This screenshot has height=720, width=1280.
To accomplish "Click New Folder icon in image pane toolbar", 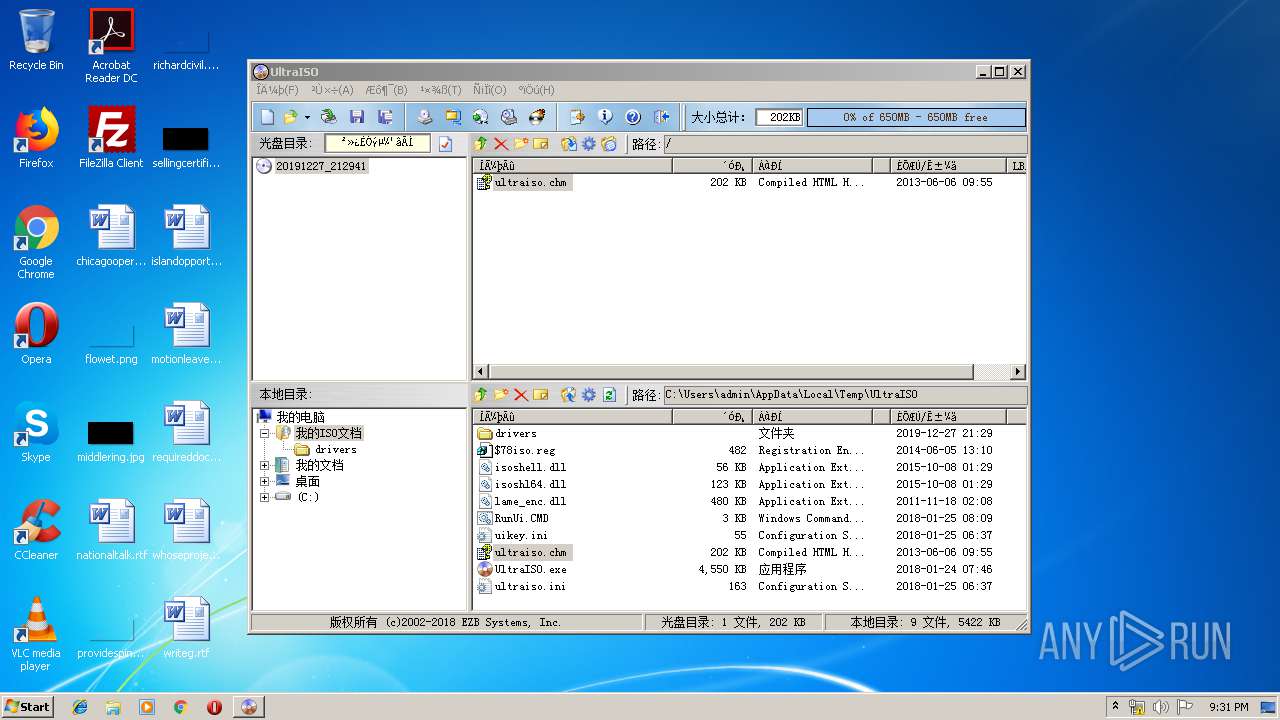I will [521, 144].
